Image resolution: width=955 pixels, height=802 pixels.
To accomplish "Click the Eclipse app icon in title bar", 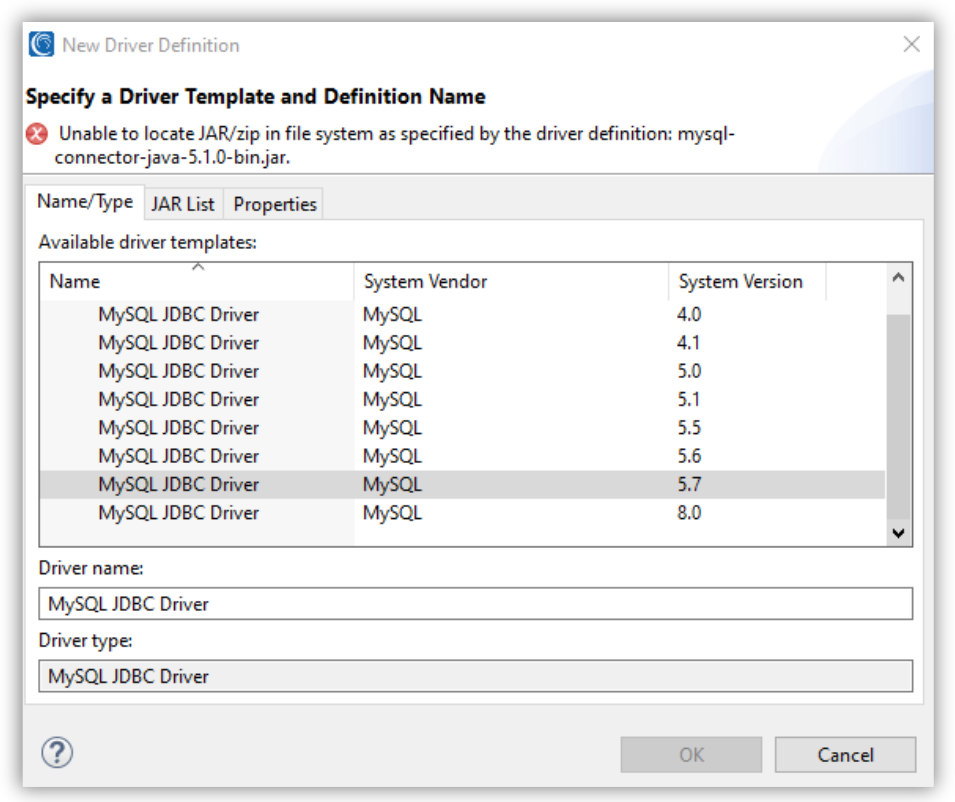I will click(42, 45).
